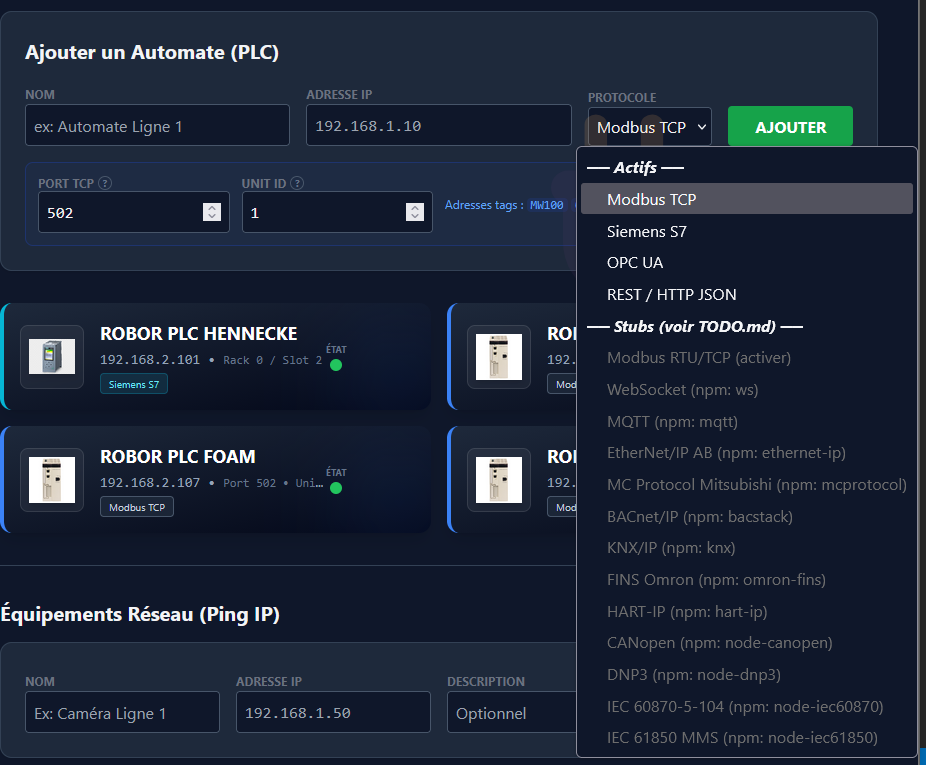Choose FINS Omron option
Viewport: 926px width, 765px height.
coord(746,580)
